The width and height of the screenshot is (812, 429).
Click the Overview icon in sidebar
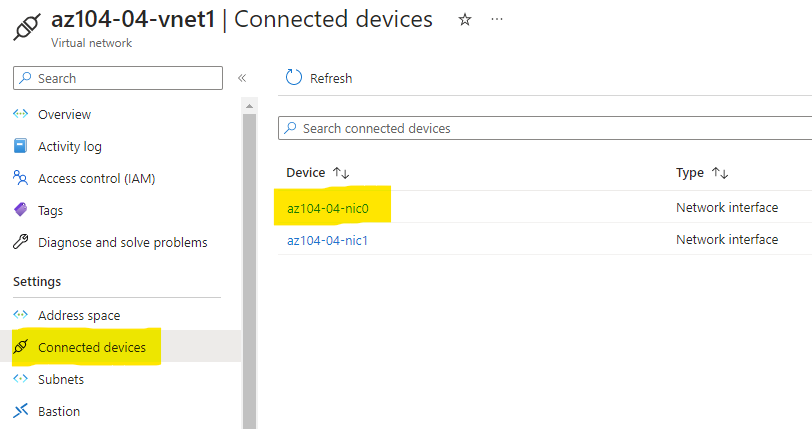point(21,114)
